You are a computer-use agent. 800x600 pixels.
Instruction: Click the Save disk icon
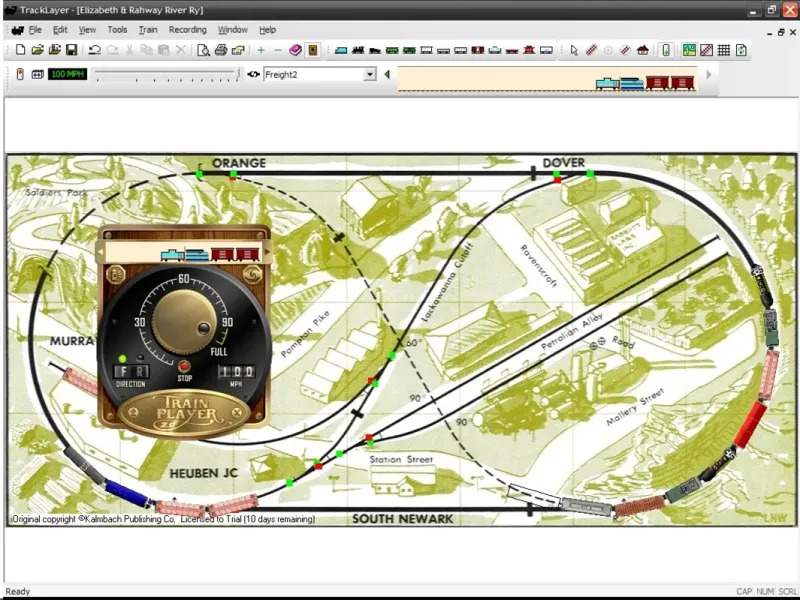pyautogui.click(x=71, y=50)
